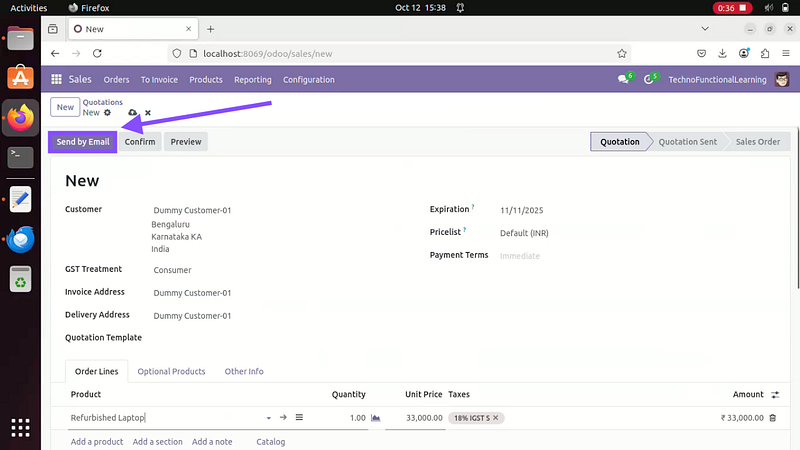This screenshot has width=800, height=450.
Task: Open Thunderbird from the Ubuntu dock
Action: 21,239
